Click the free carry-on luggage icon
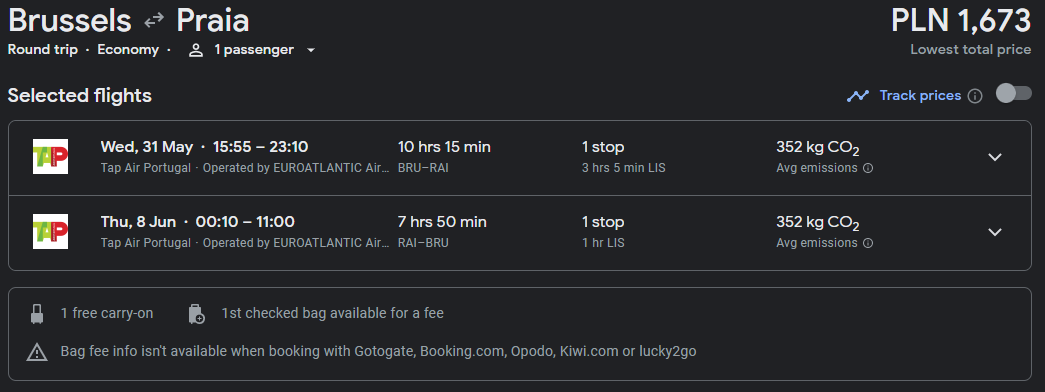 point(37,313)
